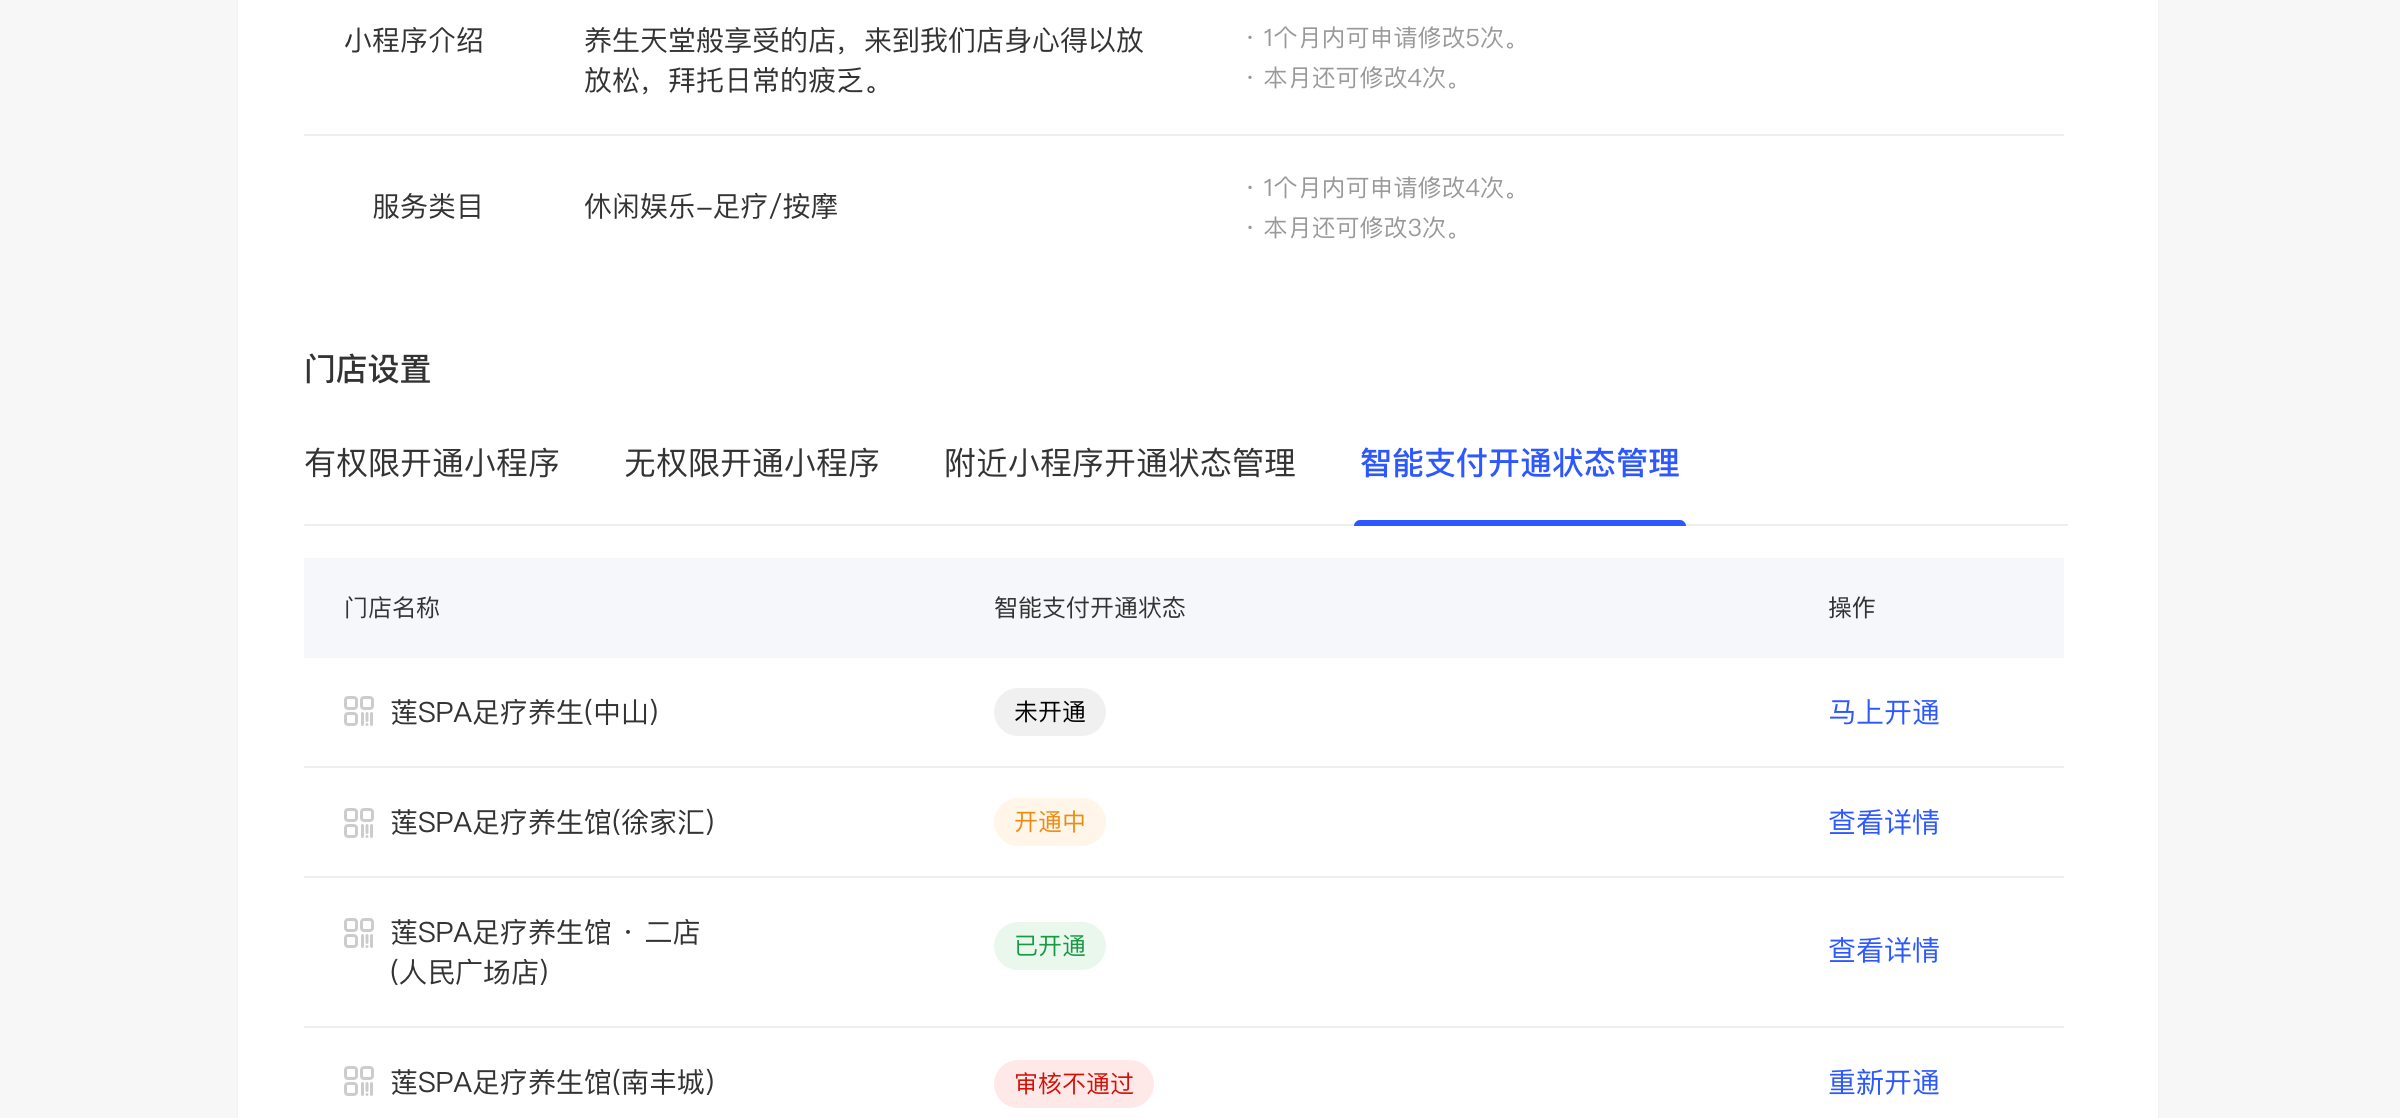
Task: Click the 小程序介绍 description text
Action: coord(862,60)
